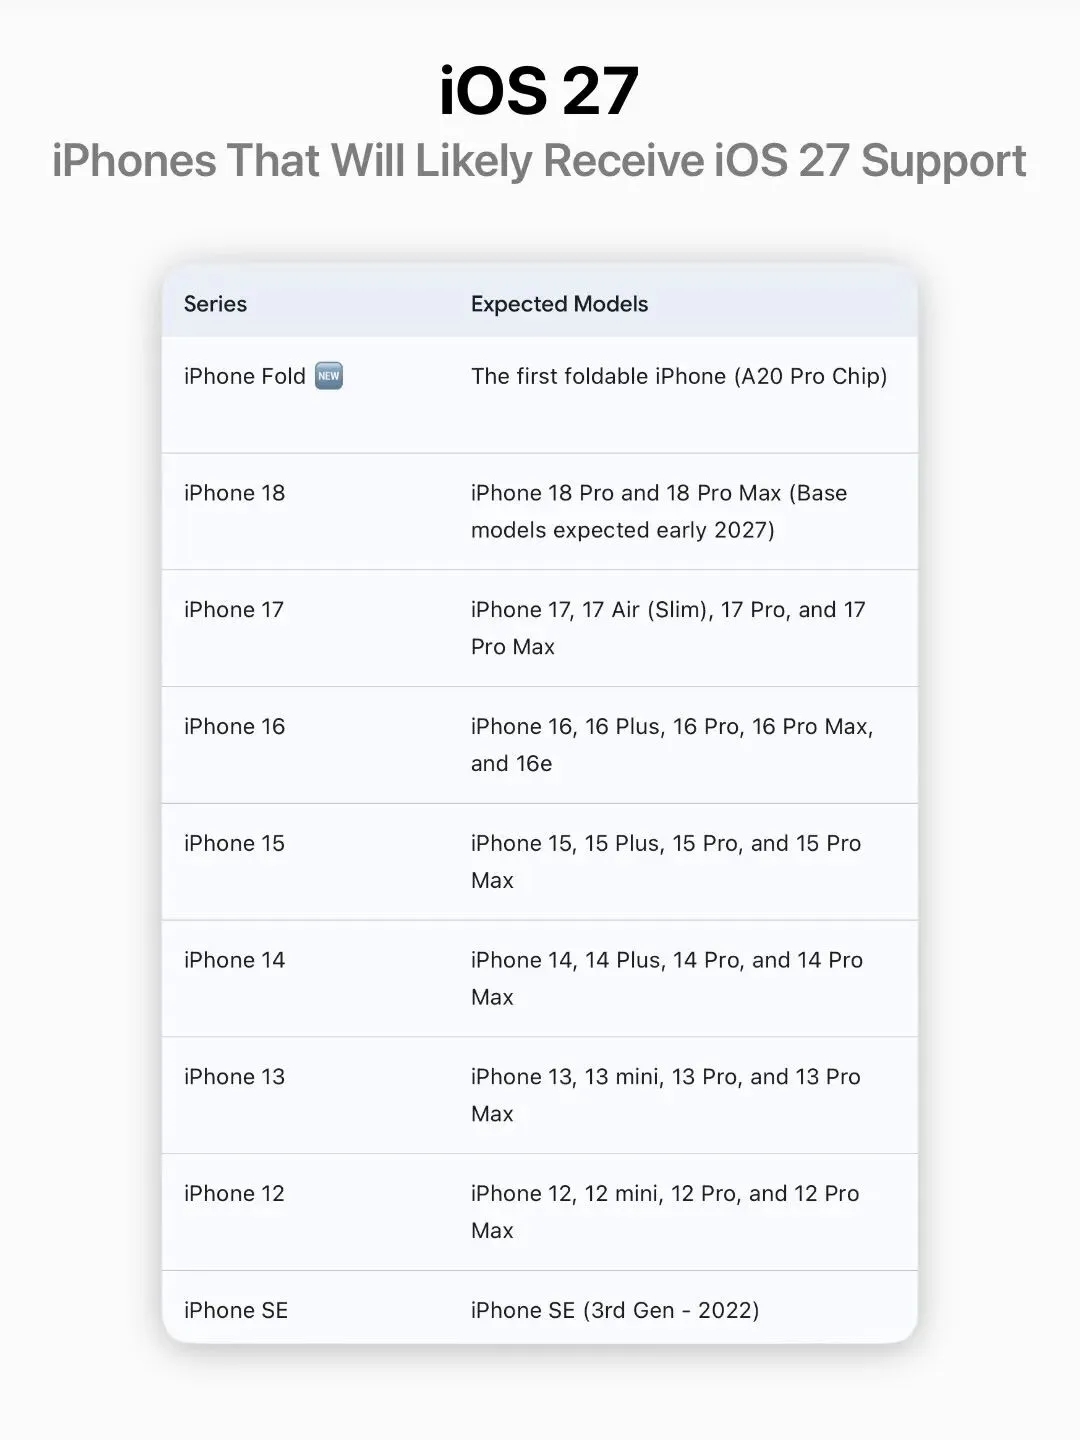Select the Series column header
Image resolution: width=1080 pixels, height=1440 pixels.
(215, 304)
